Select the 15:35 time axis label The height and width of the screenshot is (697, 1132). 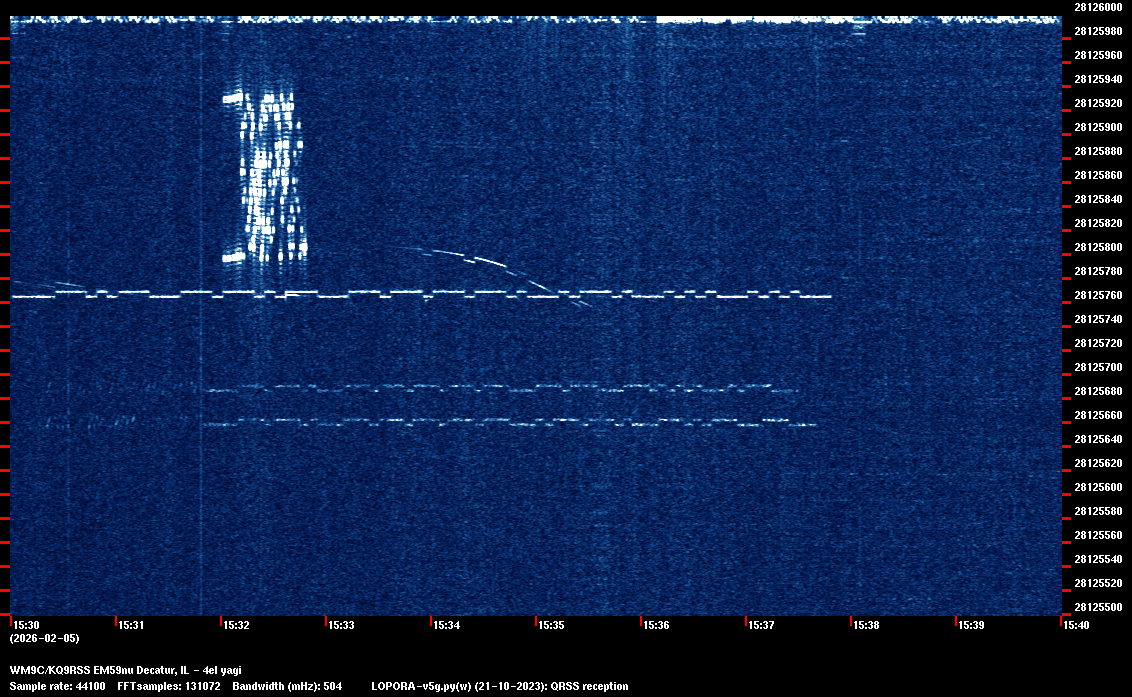click(x=553, y=625)
